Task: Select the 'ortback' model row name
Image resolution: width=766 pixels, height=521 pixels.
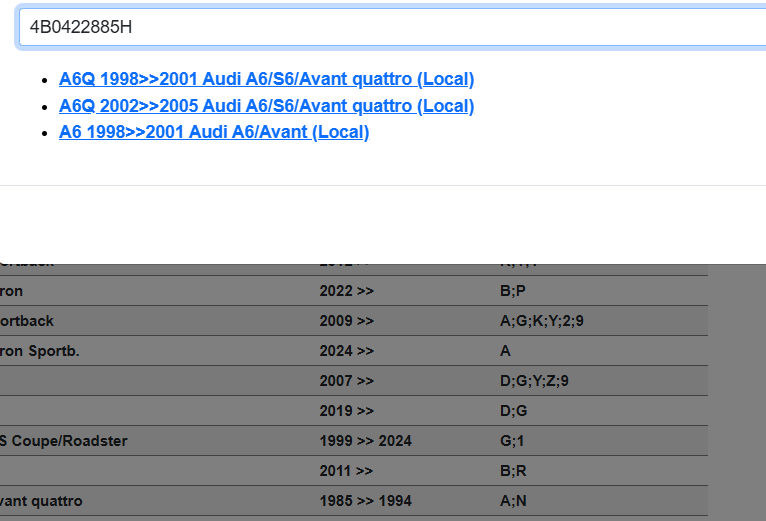Action: coord(27,321)
